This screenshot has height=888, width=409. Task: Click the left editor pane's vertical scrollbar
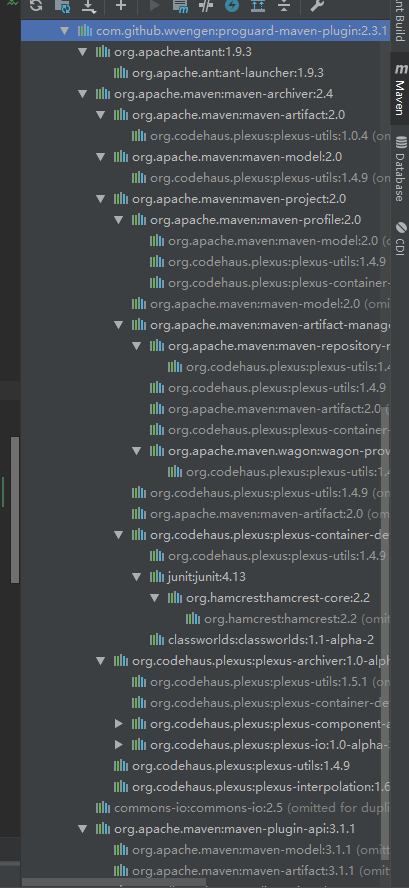pyautogui.click(x=15, y=510)
